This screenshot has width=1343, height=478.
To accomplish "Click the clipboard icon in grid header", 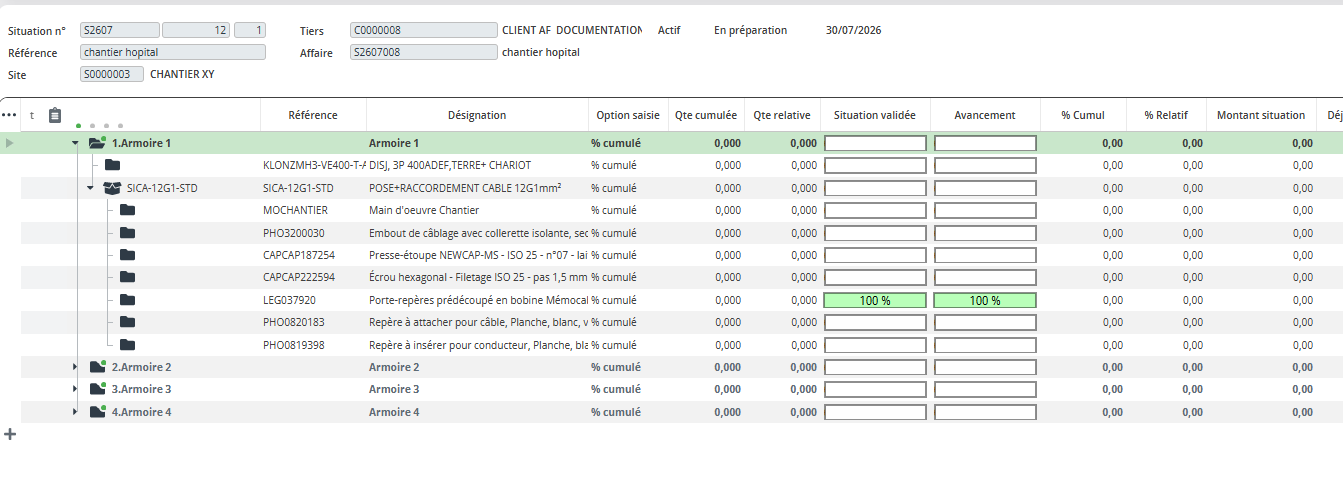I will 55,115.
